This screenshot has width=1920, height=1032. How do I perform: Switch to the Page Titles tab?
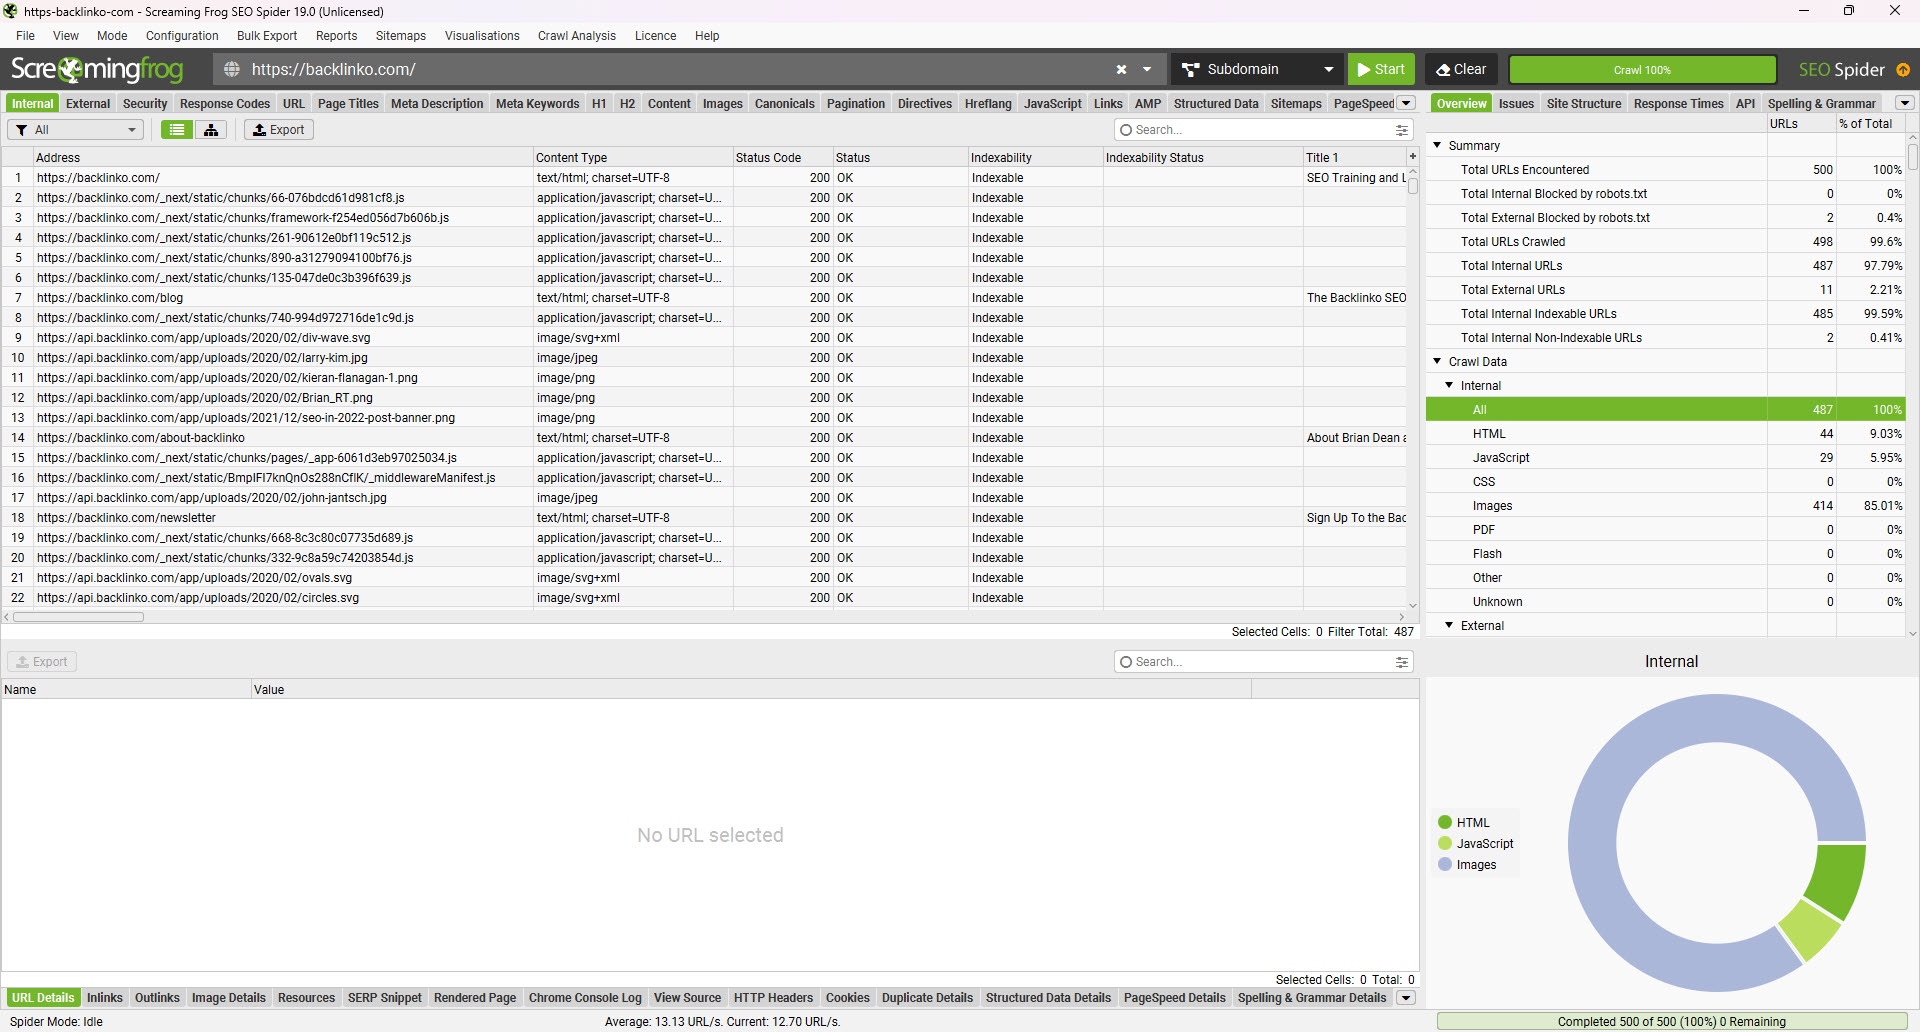(x=348, y=103)
